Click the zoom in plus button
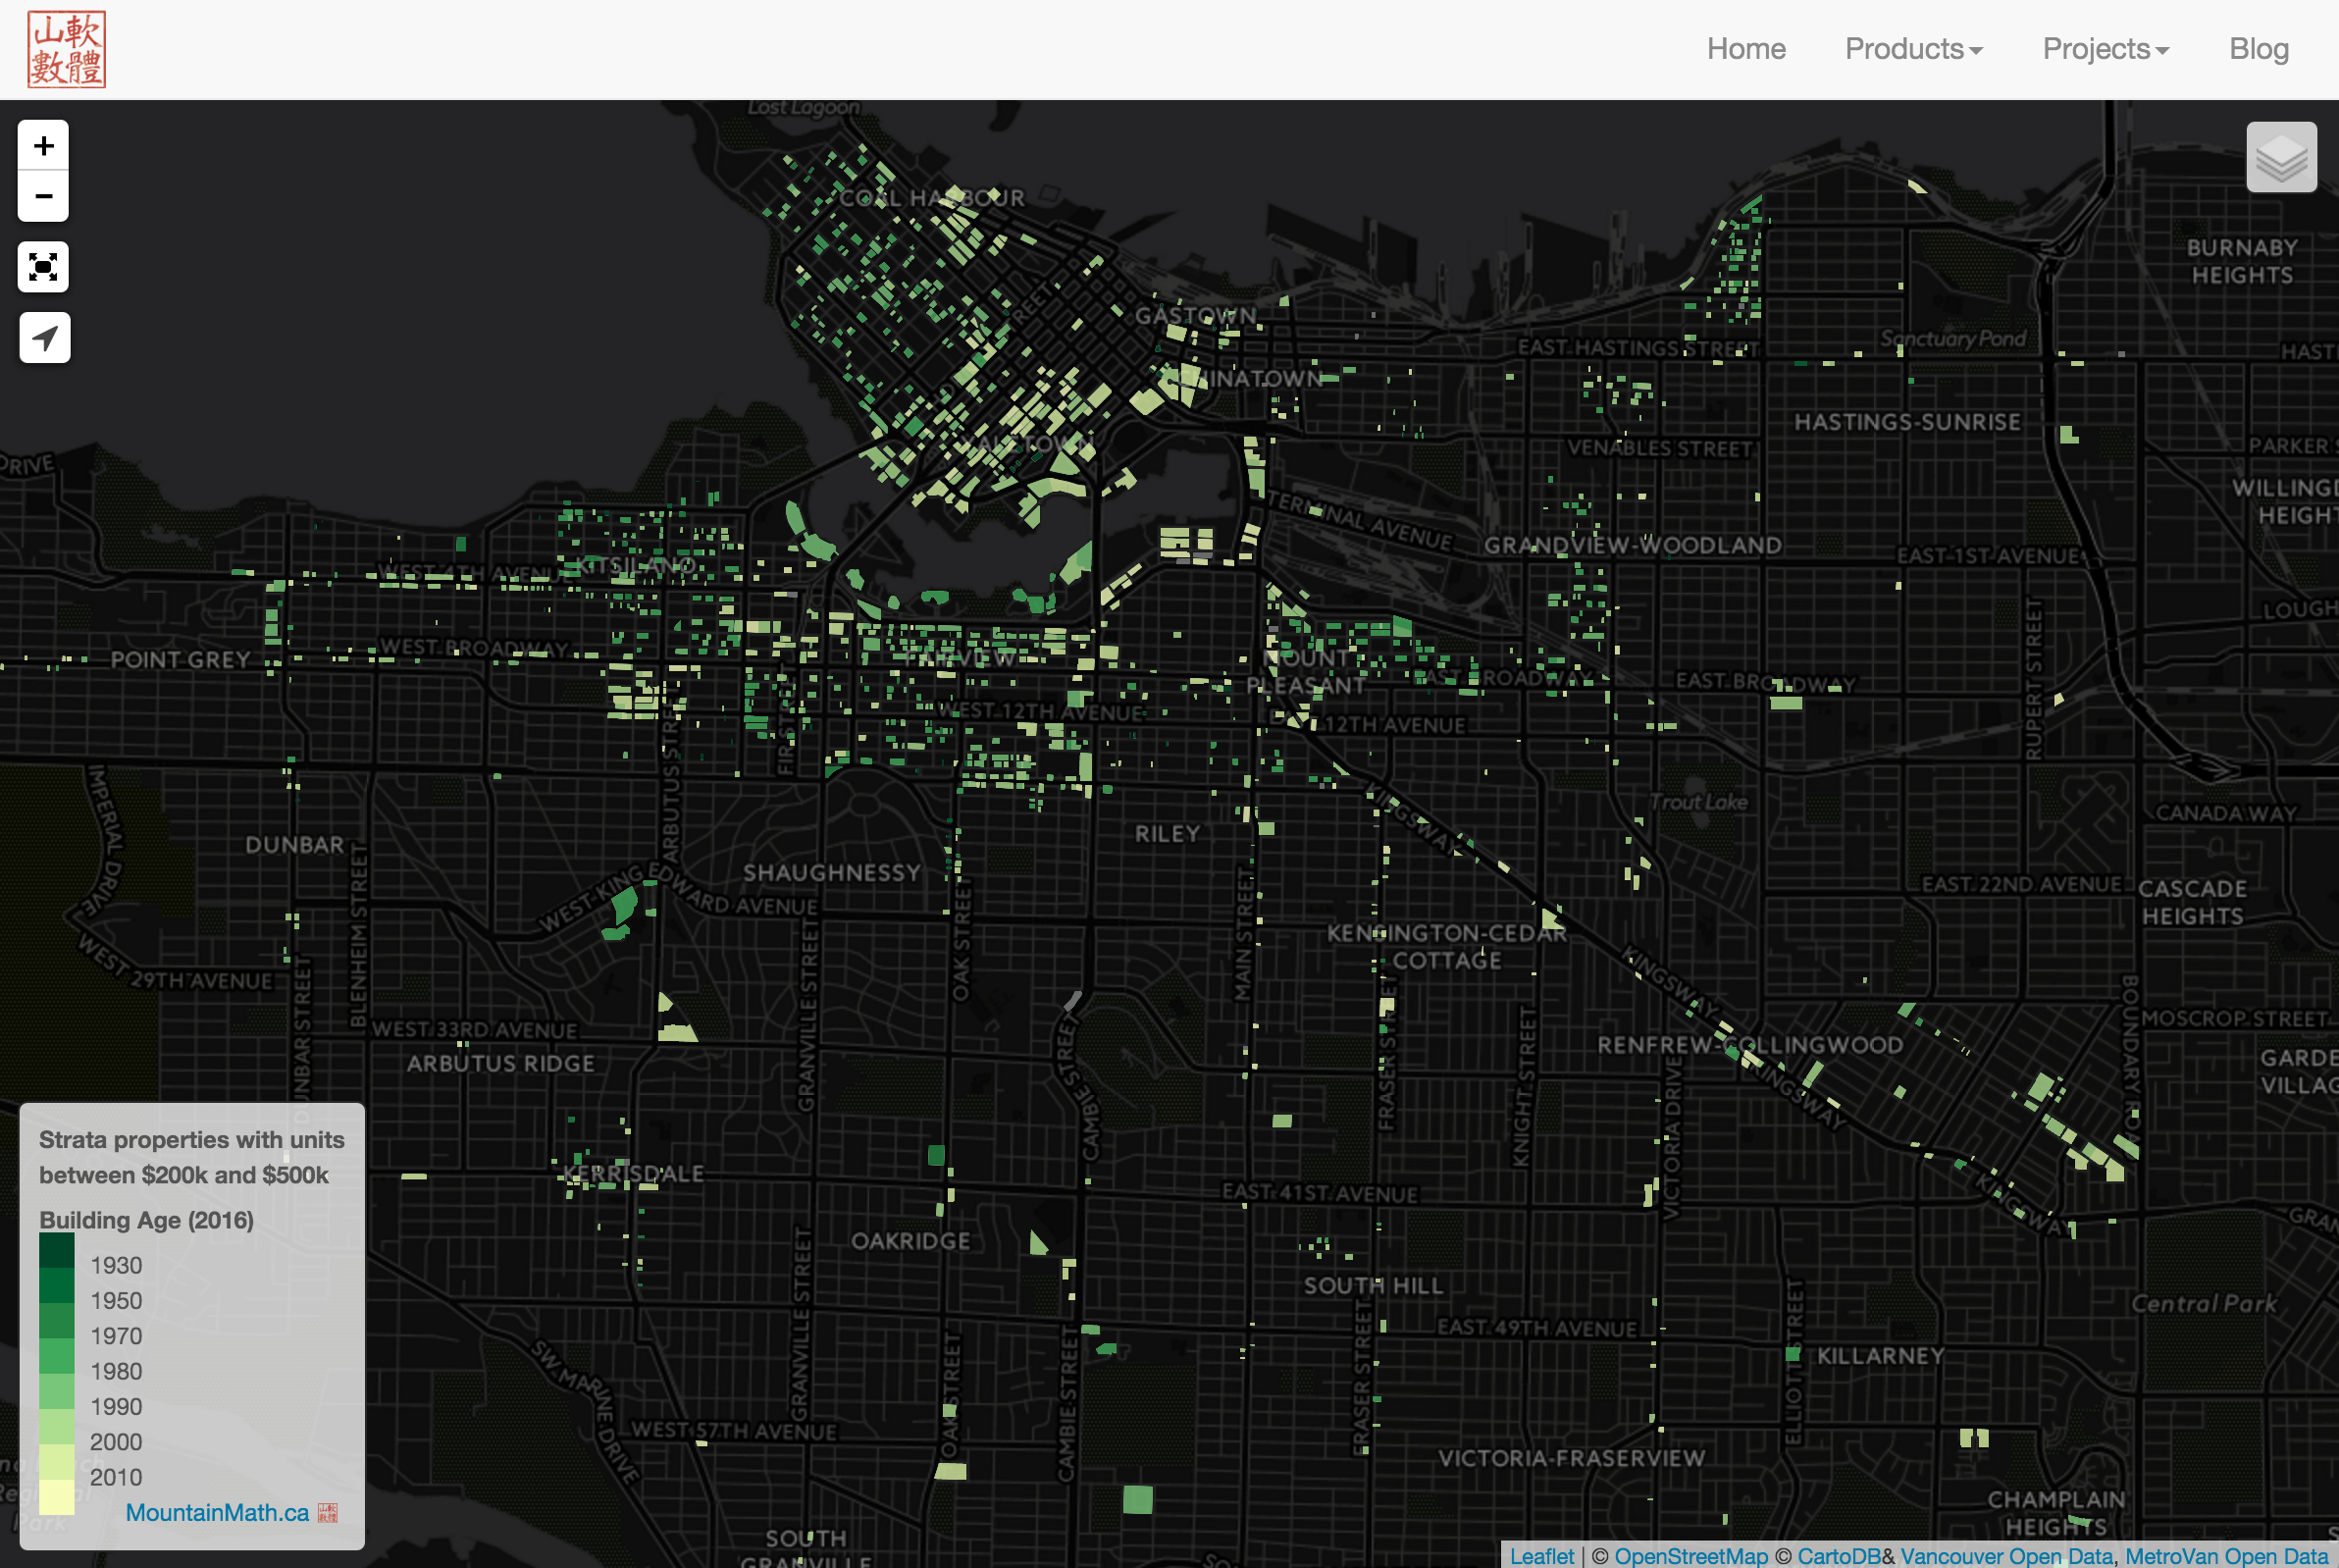Screen dimensions: 2339x1568 pyautogui.click(x=43, y=146)
